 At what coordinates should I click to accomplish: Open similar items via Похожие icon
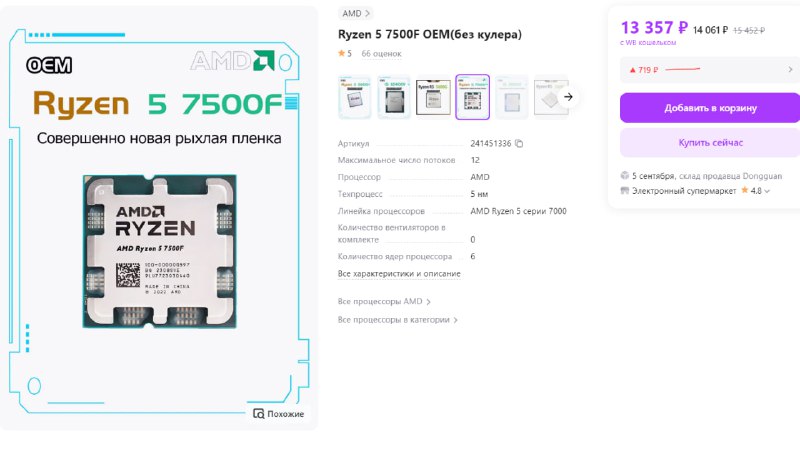pyautogui.click(x=259, y=414)
